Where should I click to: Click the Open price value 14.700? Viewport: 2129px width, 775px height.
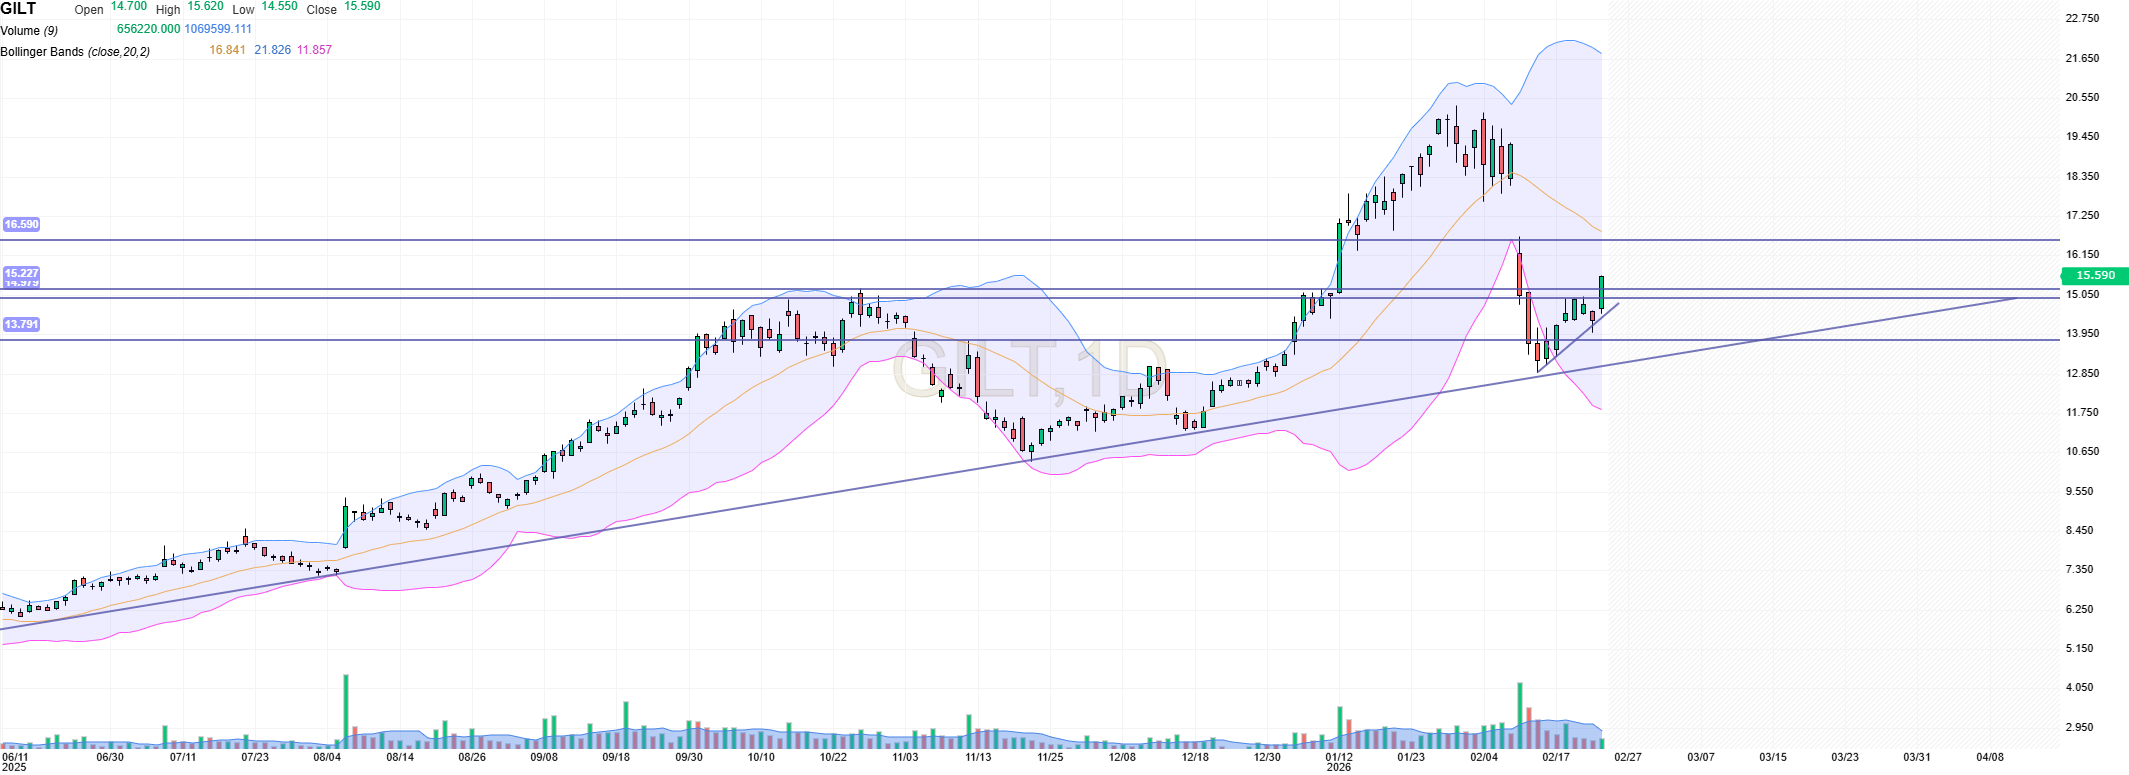pyautogui.click(x=129, y=6)
